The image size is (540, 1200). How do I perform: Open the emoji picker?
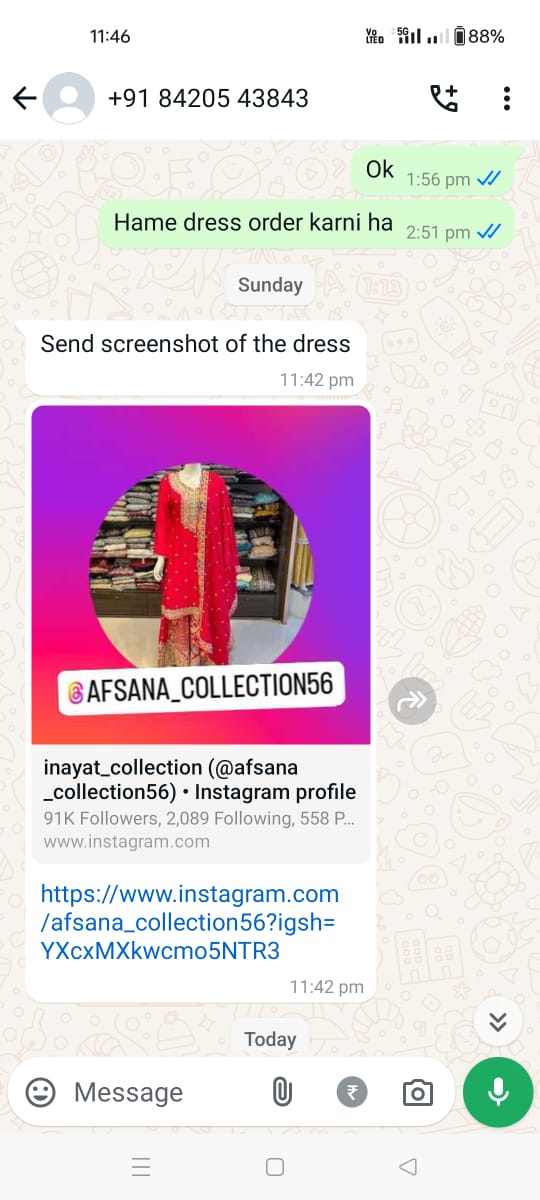[x=40, y=1092]
